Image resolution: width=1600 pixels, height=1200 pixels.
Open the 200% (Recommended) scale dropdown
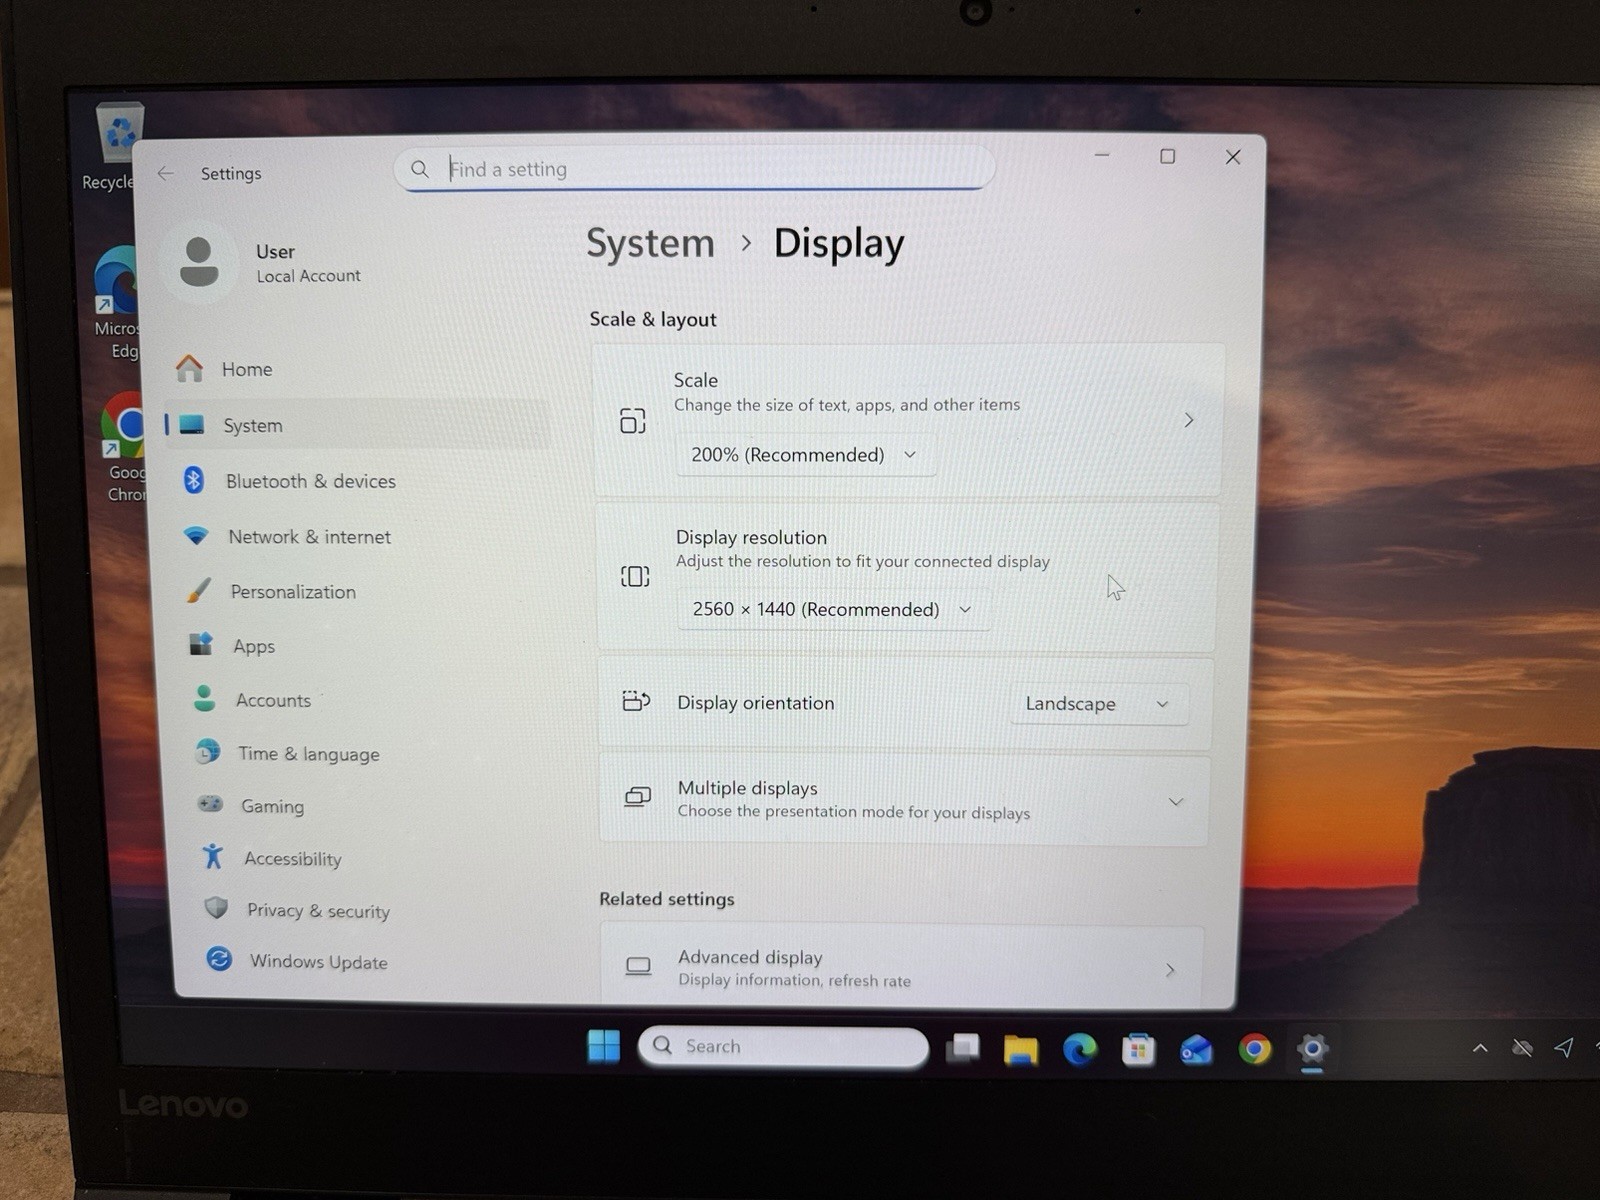805,455
